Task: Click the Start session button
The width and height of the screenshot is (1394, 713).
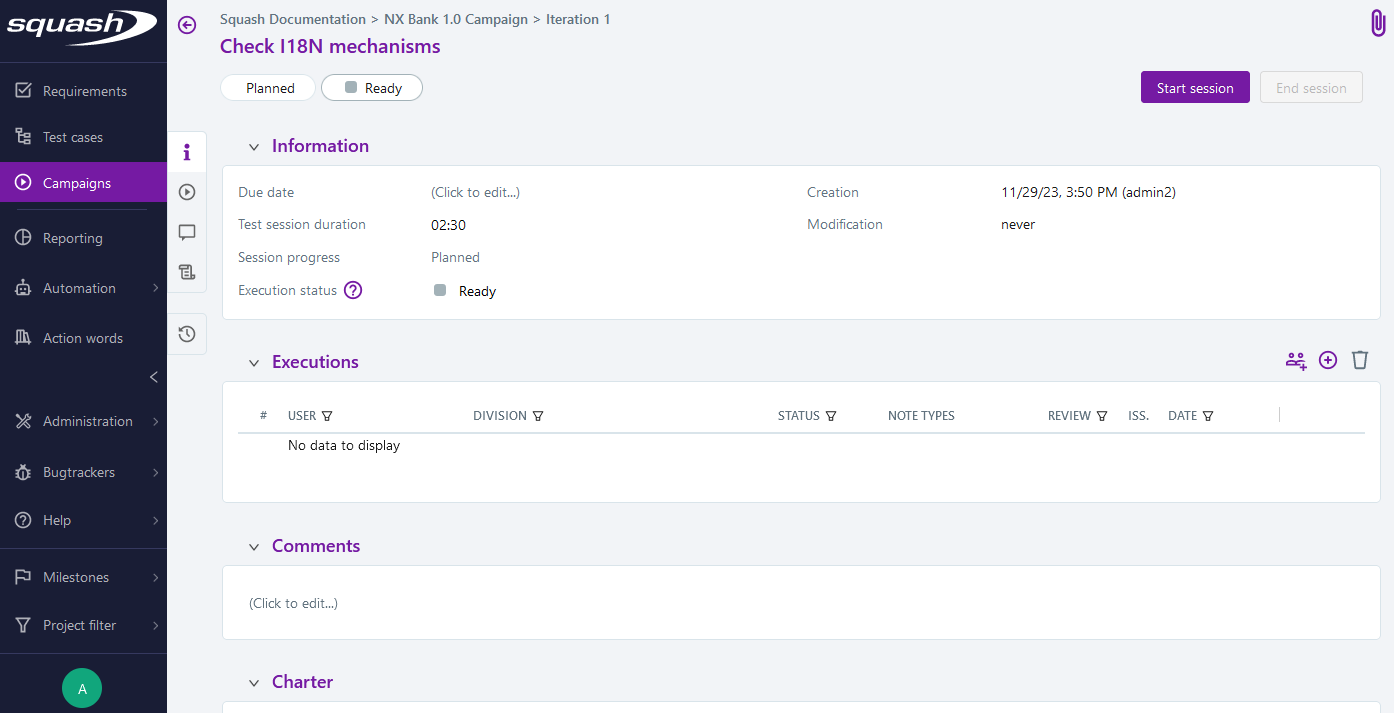Action: click(x=1195, y=88)
